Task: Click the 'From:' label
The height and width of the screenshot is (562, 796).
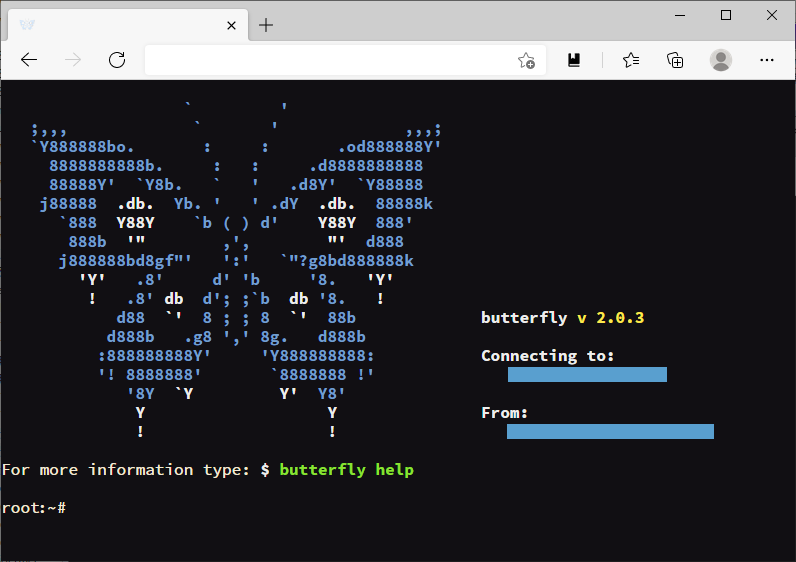Action: [x=505, y=413]
